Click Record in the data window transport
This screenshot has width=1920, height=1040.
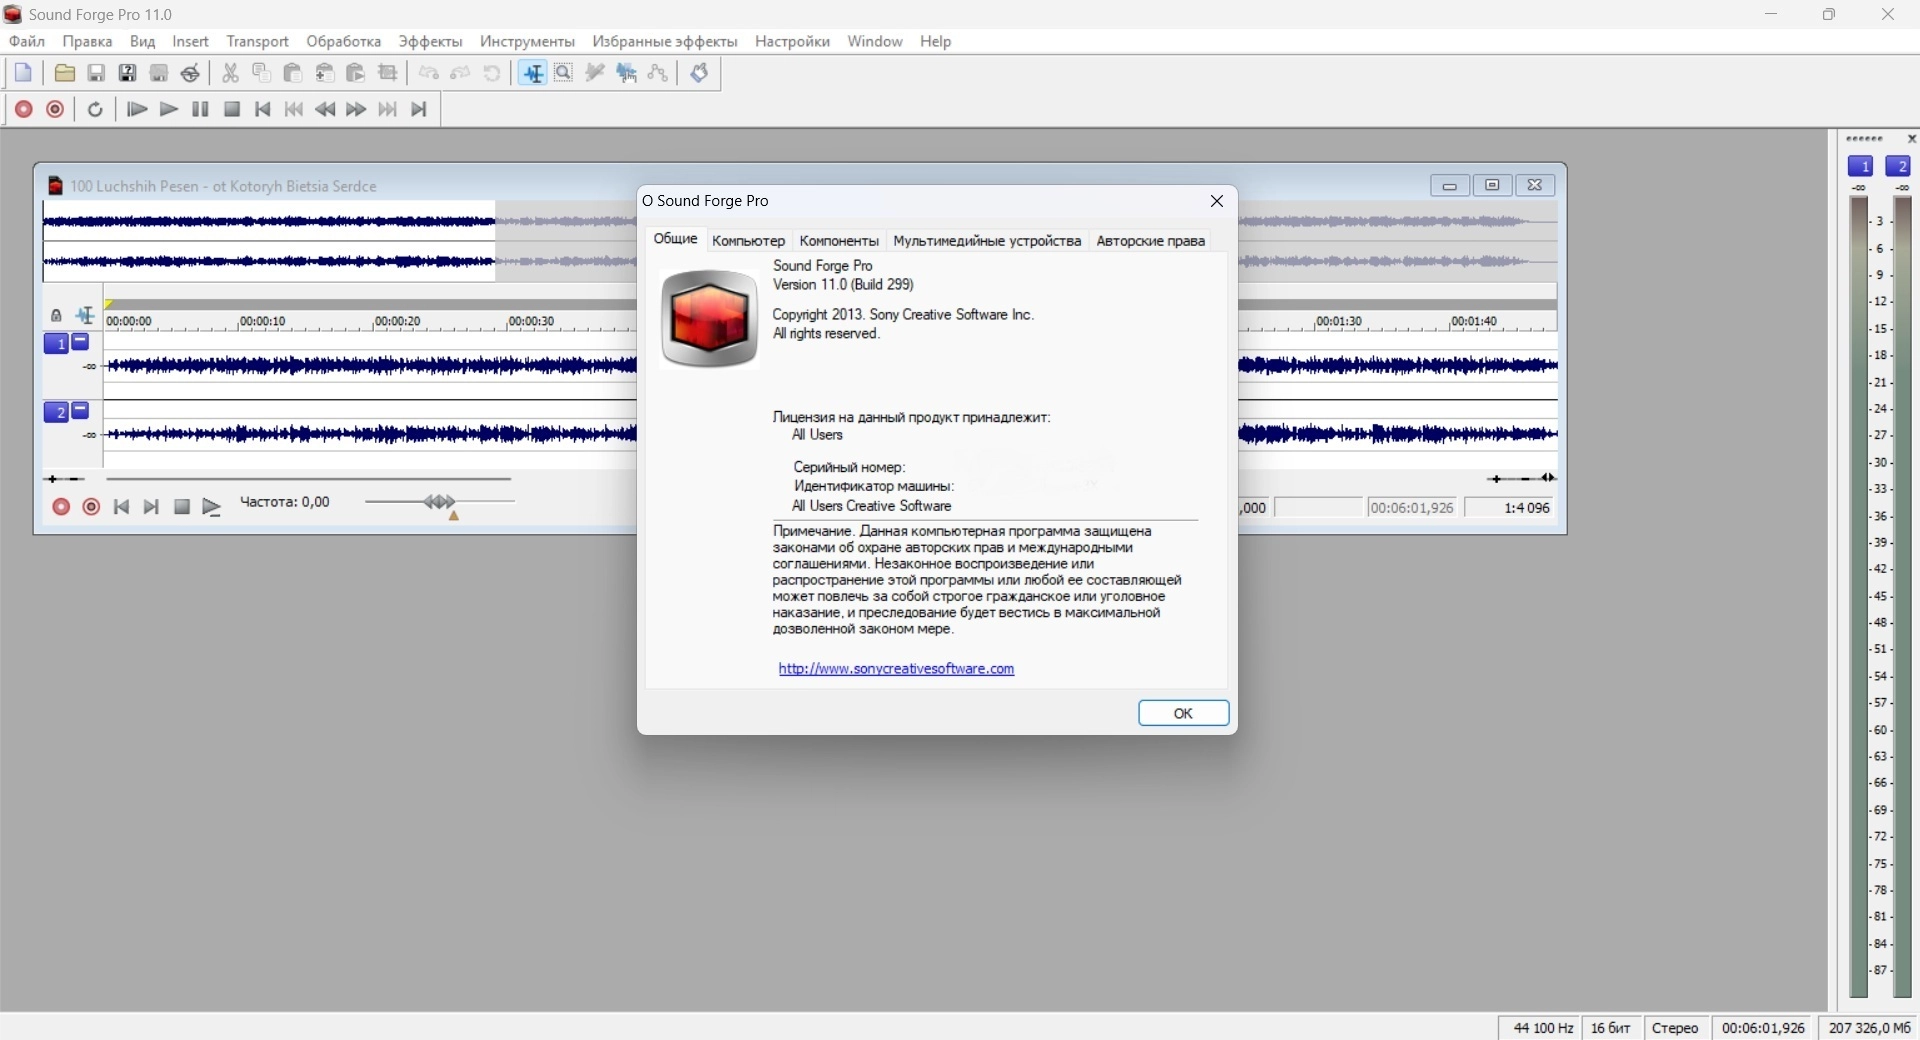(x=61, y=507)
